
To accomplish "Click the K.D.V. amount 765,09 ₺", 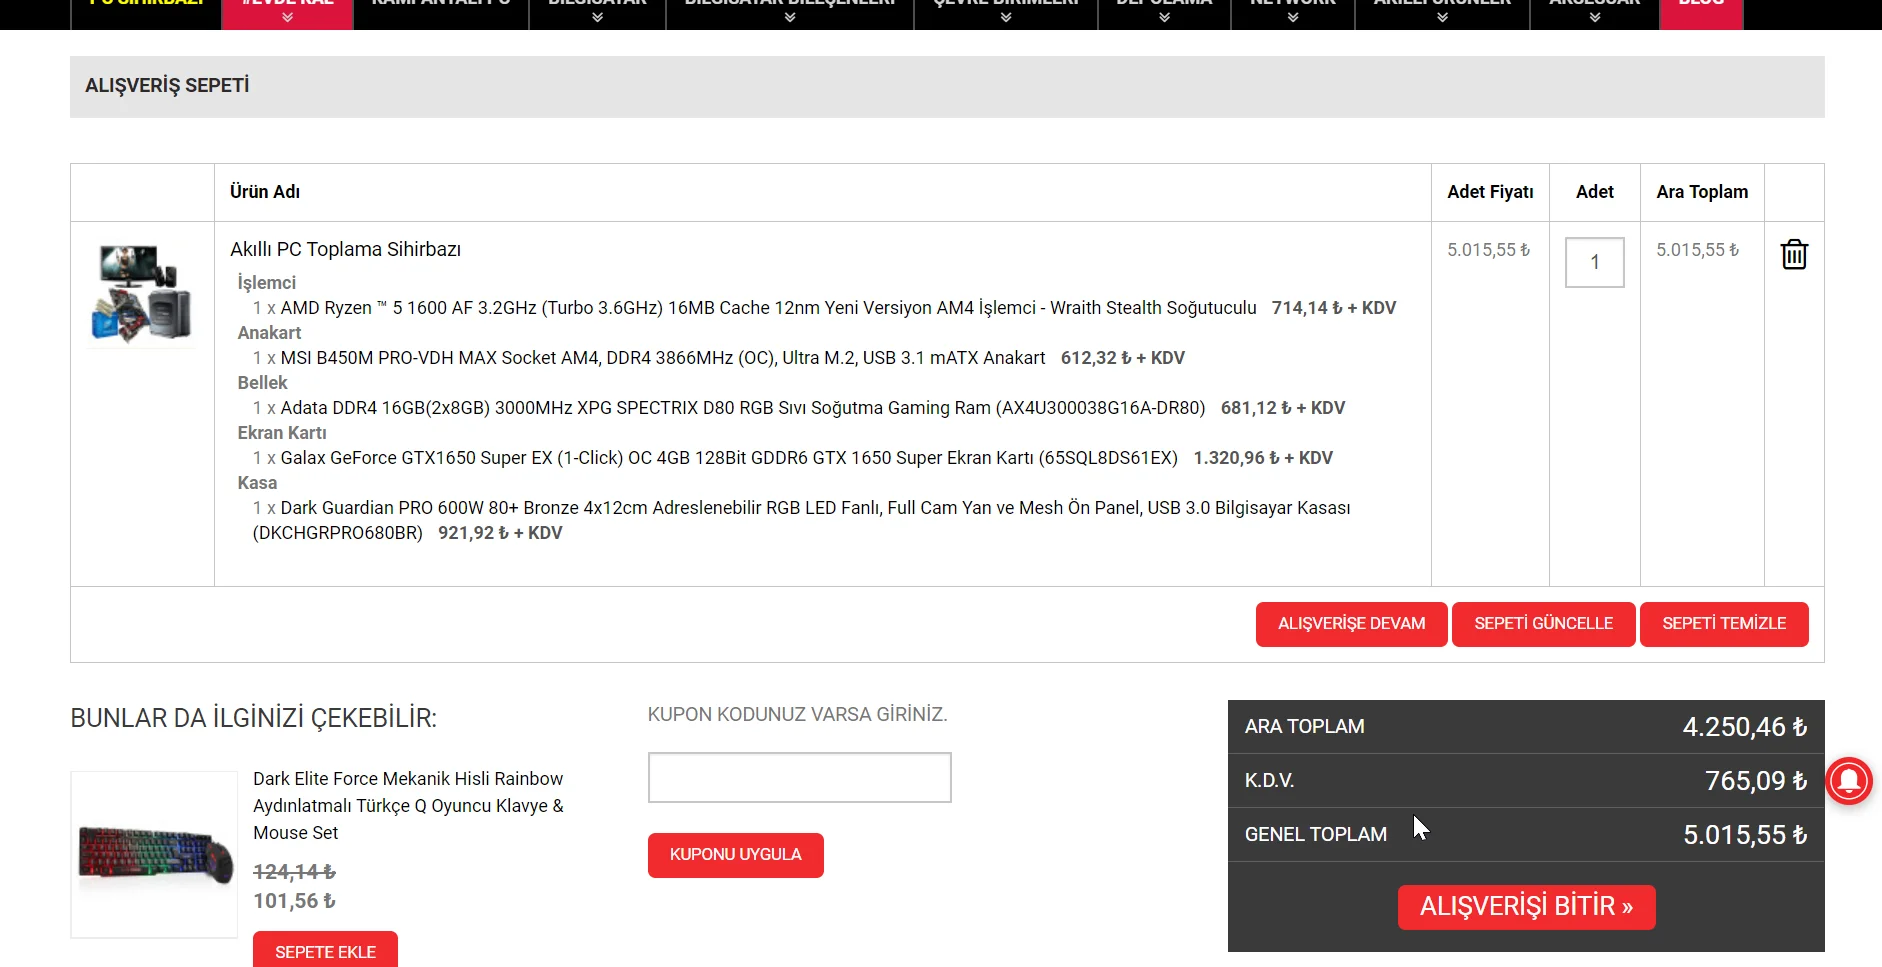I will click(1756, 781).
